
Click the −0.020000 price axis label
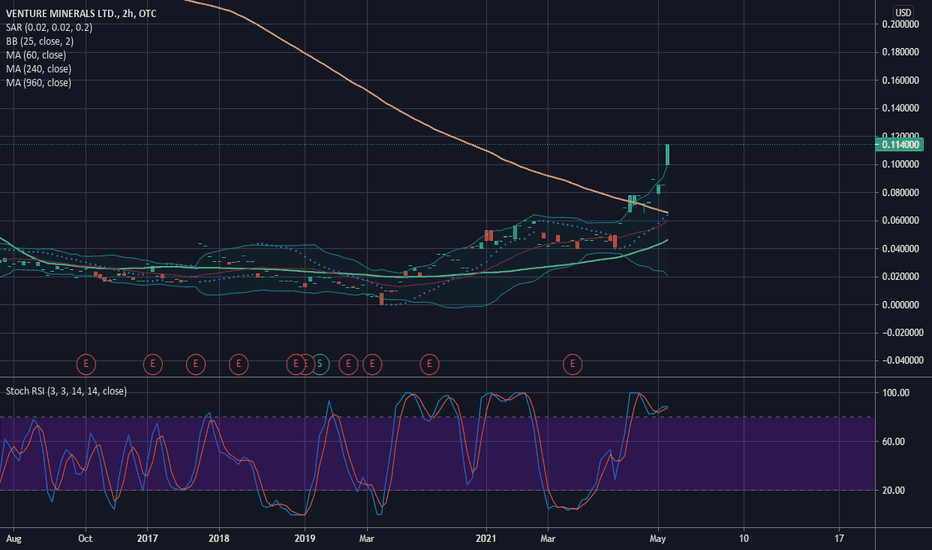click(902, 332)
